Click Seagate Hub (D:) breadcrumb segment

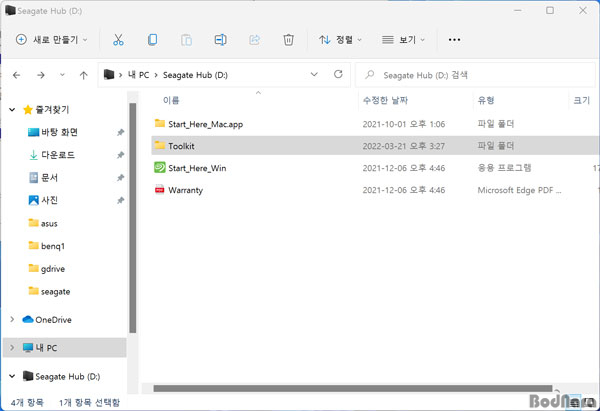(x=195, y=75)
